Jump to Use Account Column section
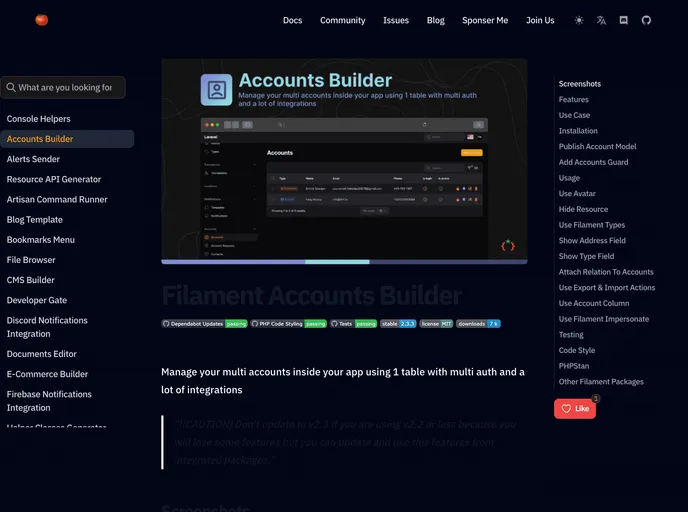 tap(594, 303)
